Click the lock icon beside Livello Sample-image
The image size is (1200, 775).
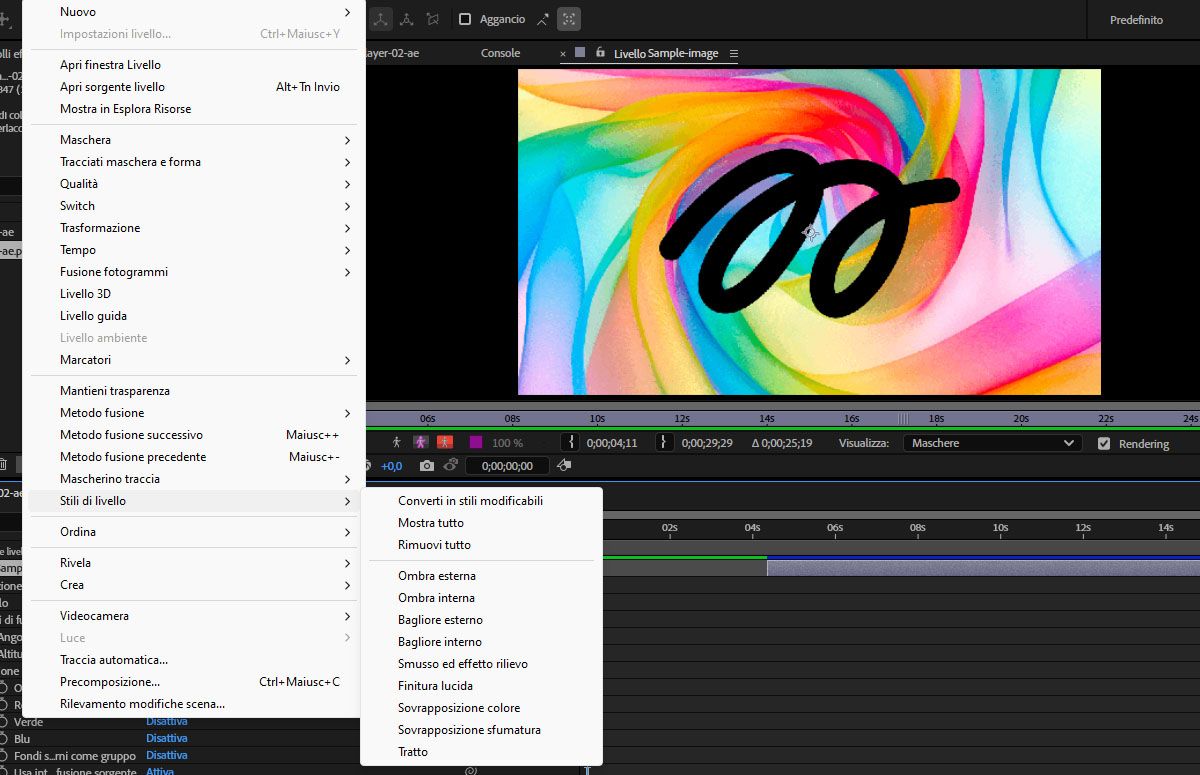click(600, 53)
